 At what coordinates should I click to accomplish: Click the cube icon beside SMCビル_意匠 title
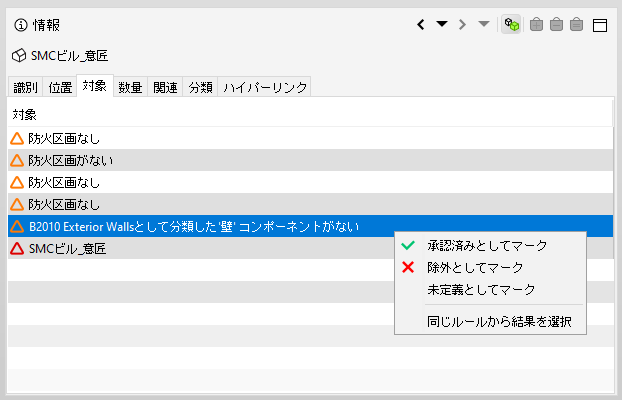19,56
